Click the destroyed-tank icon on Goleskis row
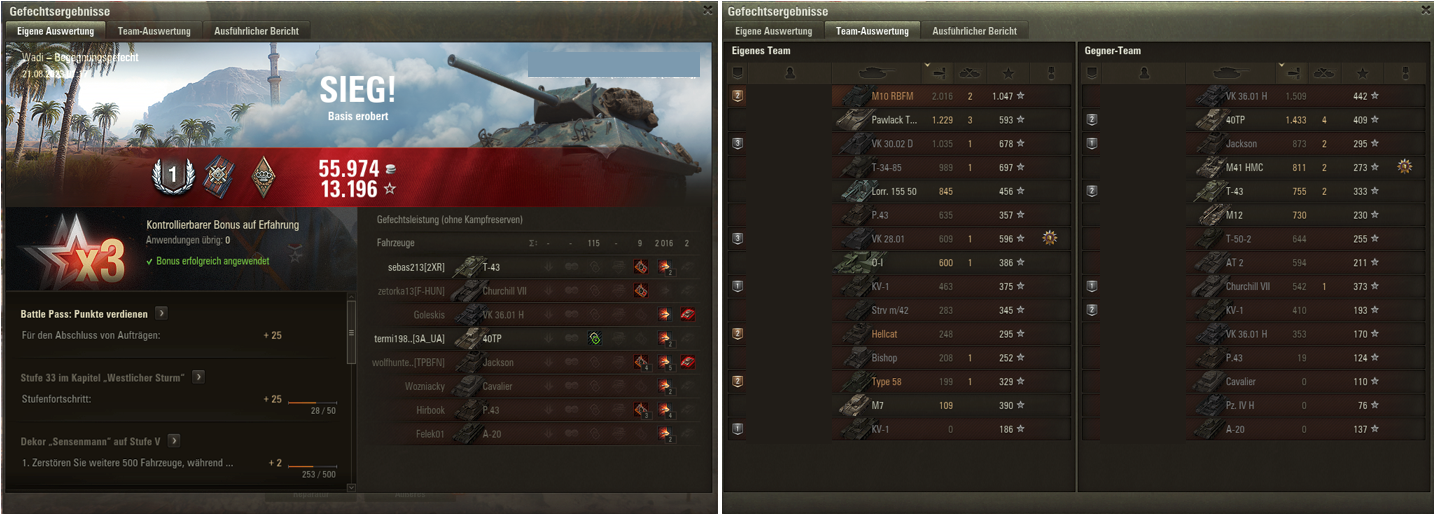Image resolution: width=1434 pixels, height=514 pixels. click(687, 314)
